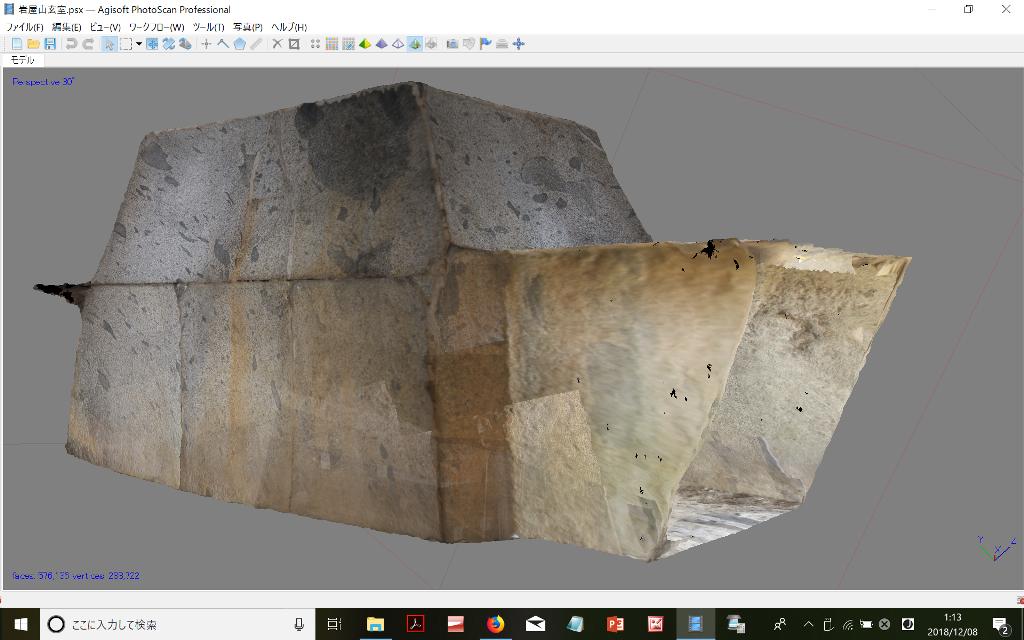Image resolution: width=1024 pixels, height=640 pixels.
Task: Select the Navigation arrow tool
Action: (109, 44)
